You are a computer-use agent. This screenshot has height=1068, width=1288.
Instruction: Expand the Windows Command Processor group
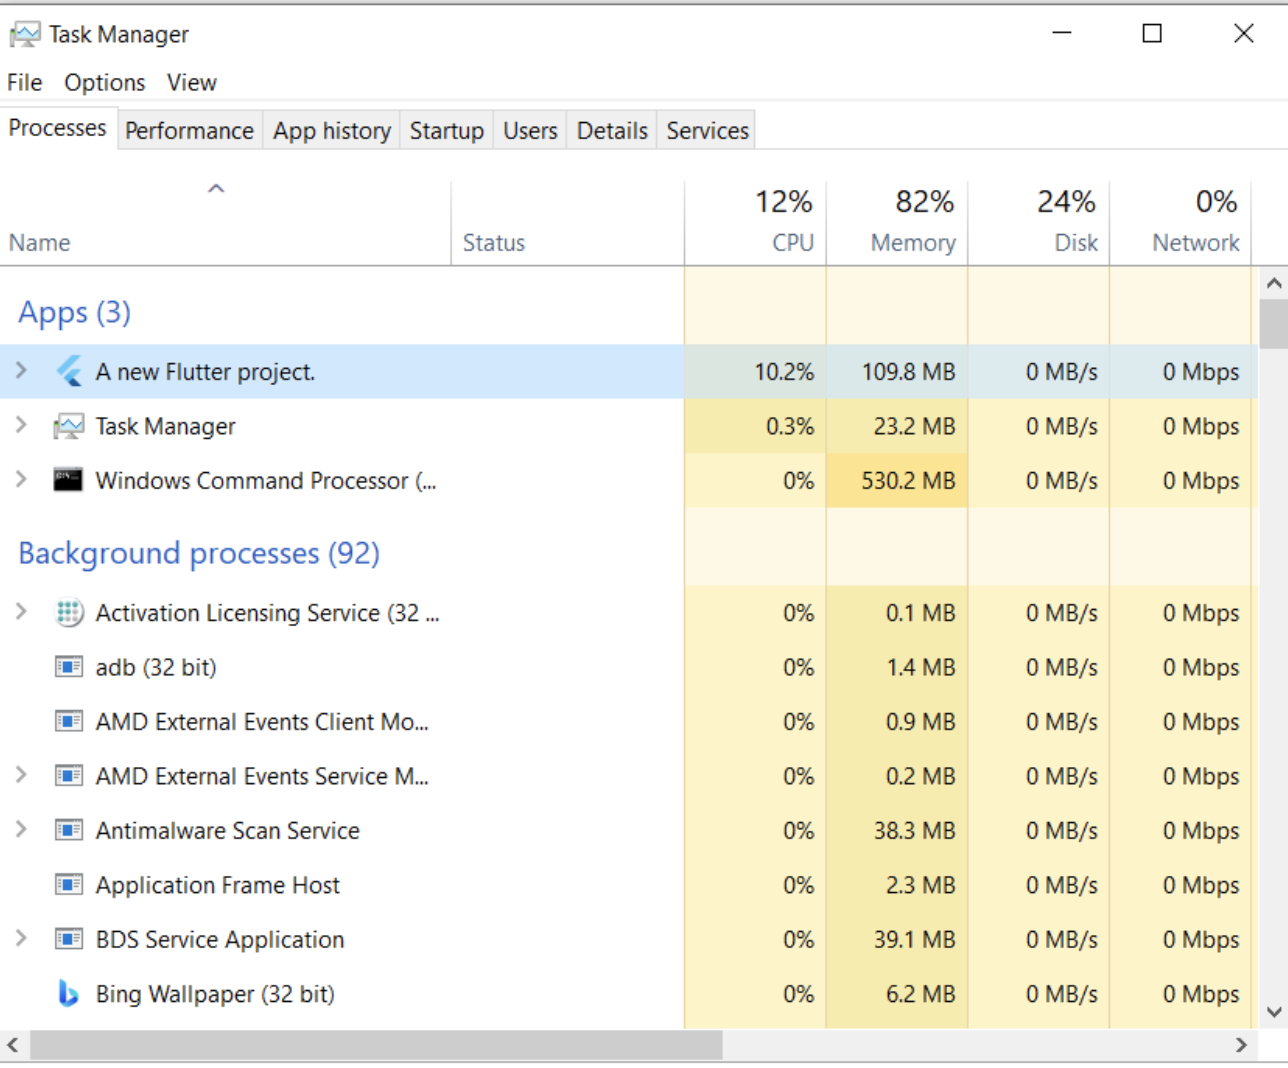point(20,479)
